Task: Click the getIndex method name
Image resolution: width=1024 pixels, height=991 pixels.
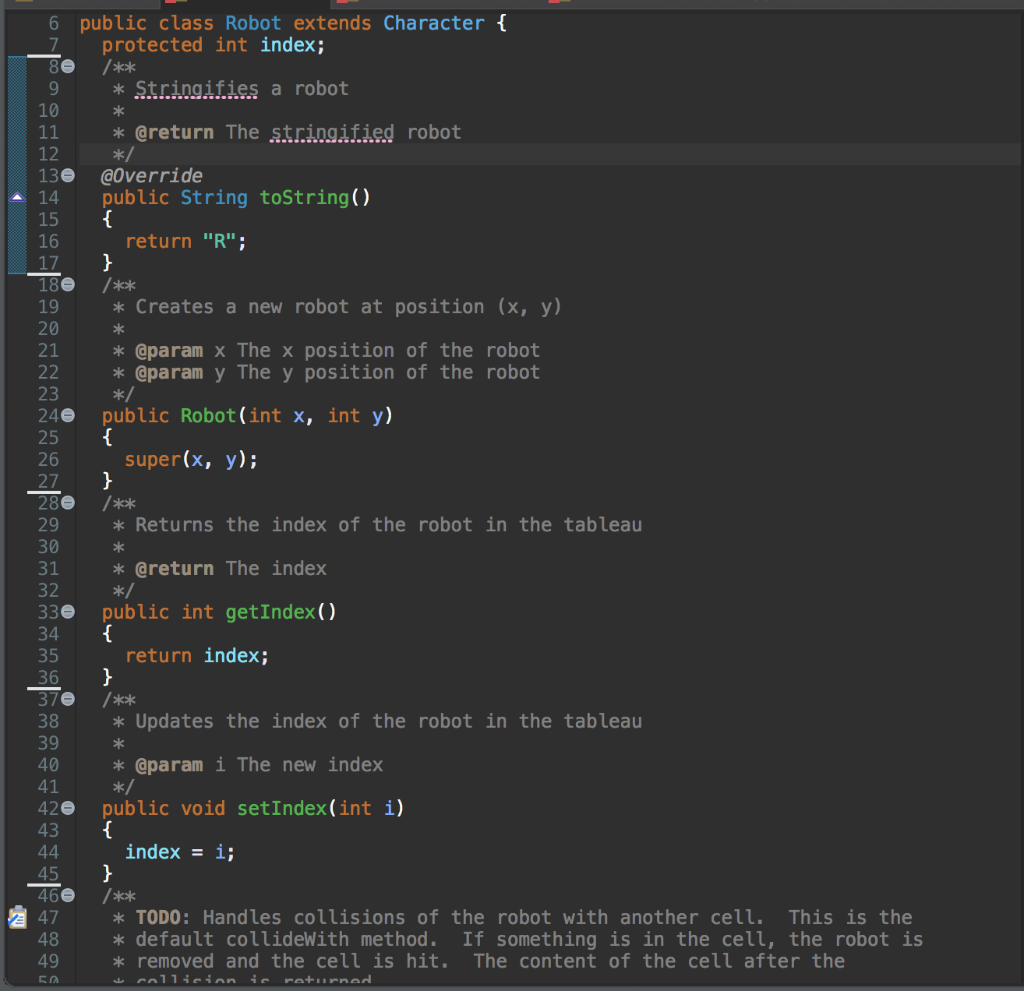Action: pyautogui.click(x=270, y=612)
